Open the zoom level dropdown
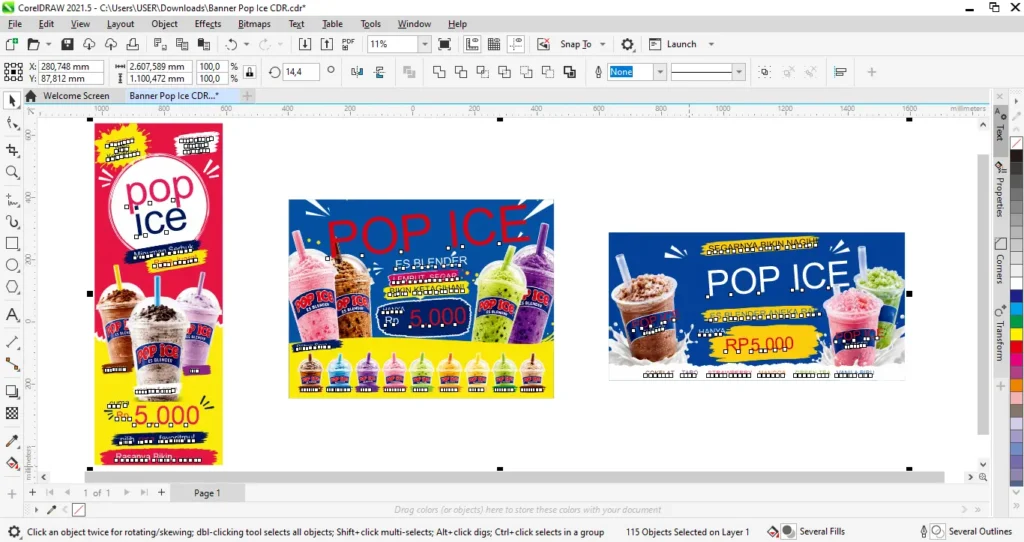 (424, 44)
